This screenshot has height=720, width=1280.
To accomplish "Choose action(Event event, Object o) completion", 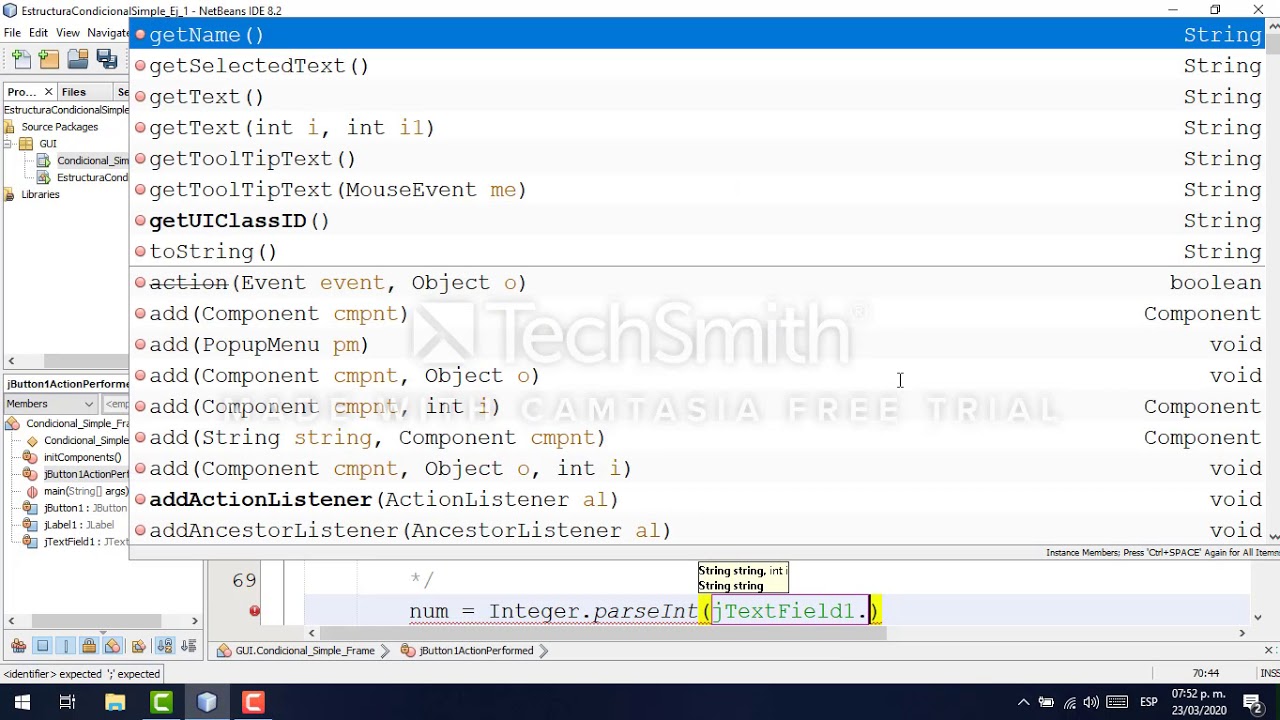I will coord(697,283).
